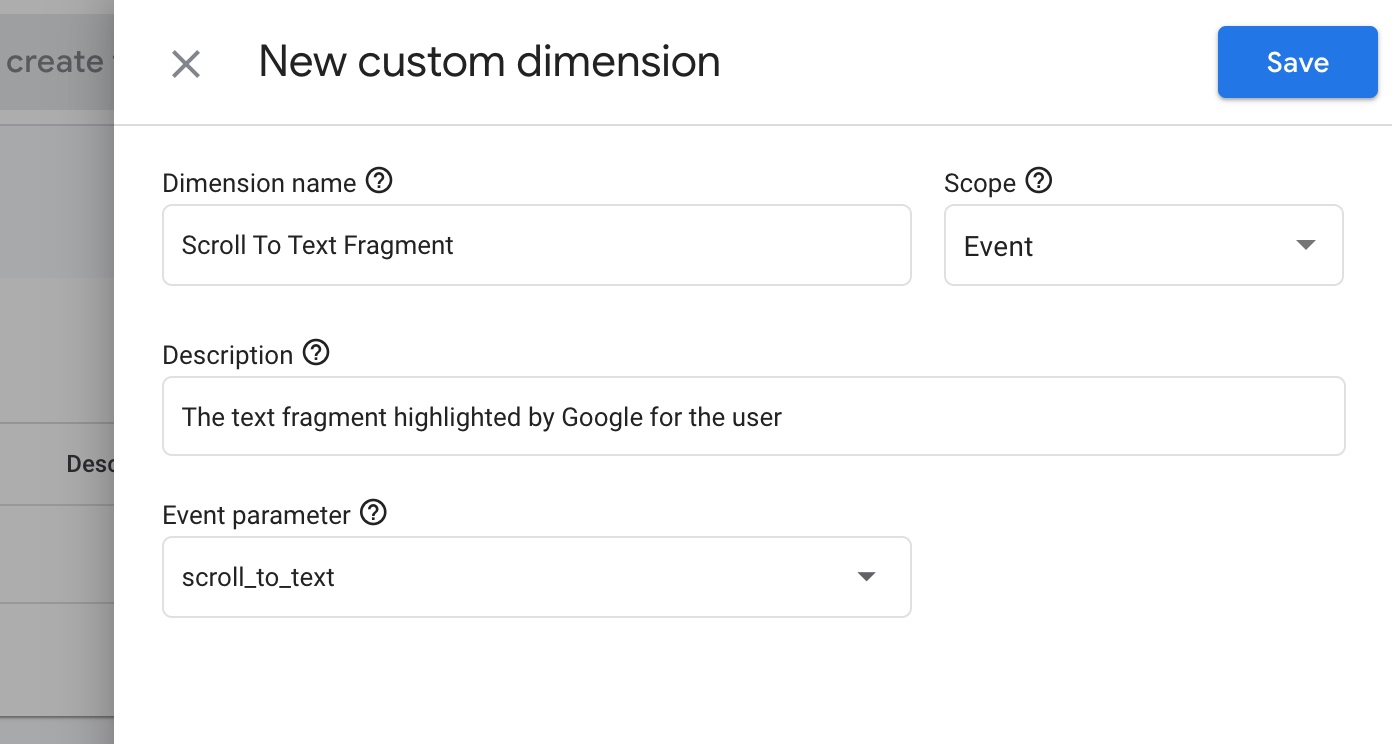Open the Scope help tooltip icon
The width and height of the screenshot is (1392, 744).
point(1039,181)
